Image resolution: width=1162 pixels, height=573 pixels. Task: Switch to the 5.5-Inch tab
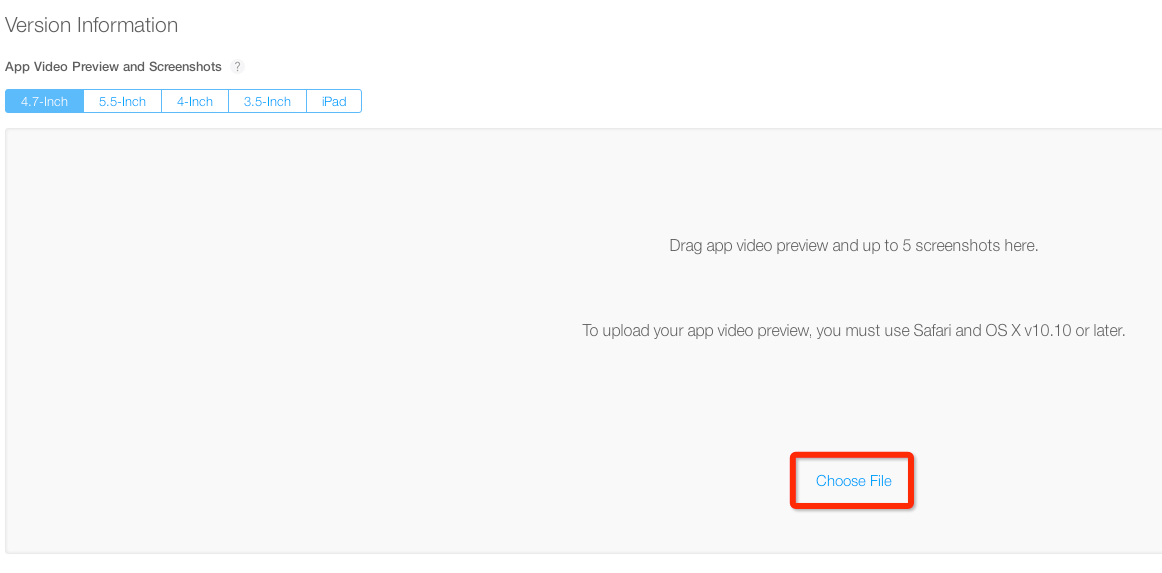click(122, 102)
